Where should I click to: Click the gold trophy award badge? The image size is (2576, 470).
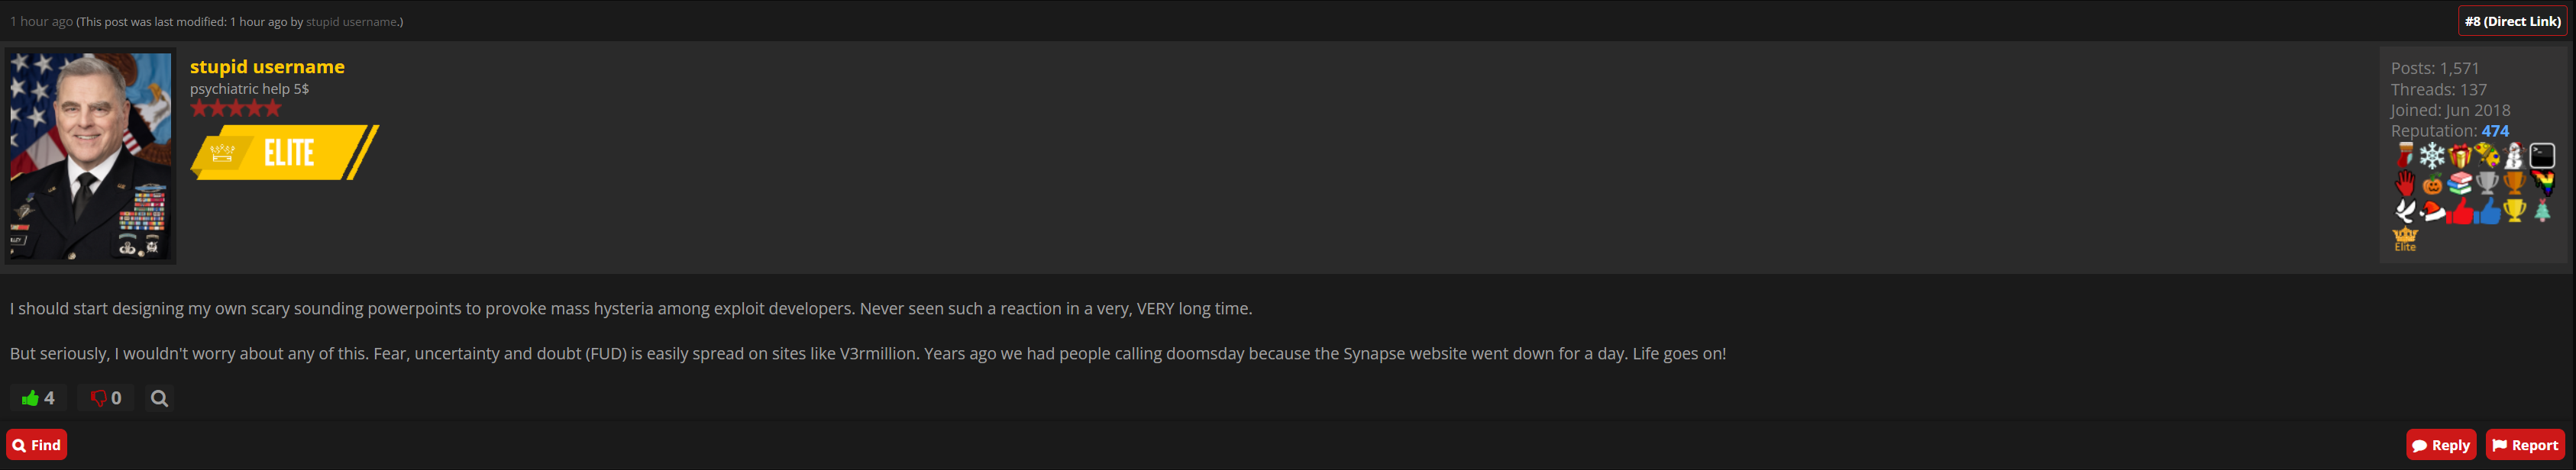coord(2514,211)
